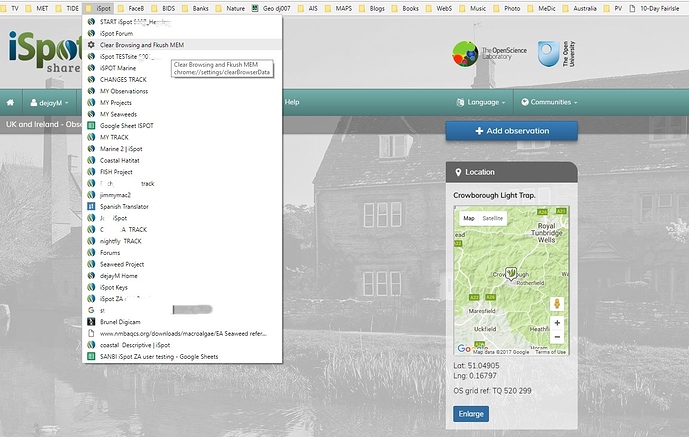Open the Photo bookmarks folder

pyautogui.click(x=507, y=8)
